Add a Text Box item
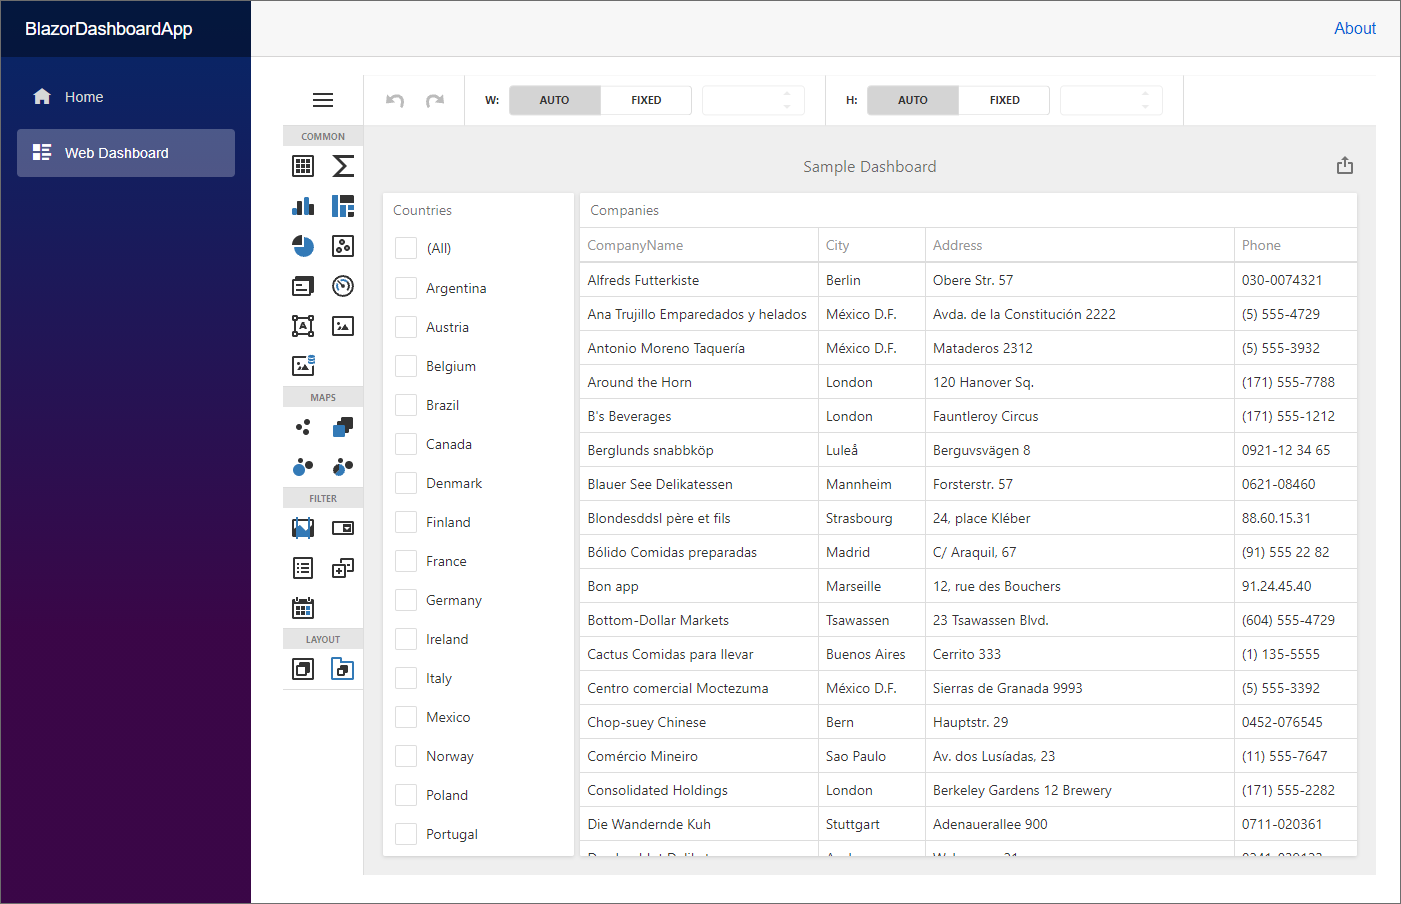Screen dimensions: 1401x904 point(303,326)
